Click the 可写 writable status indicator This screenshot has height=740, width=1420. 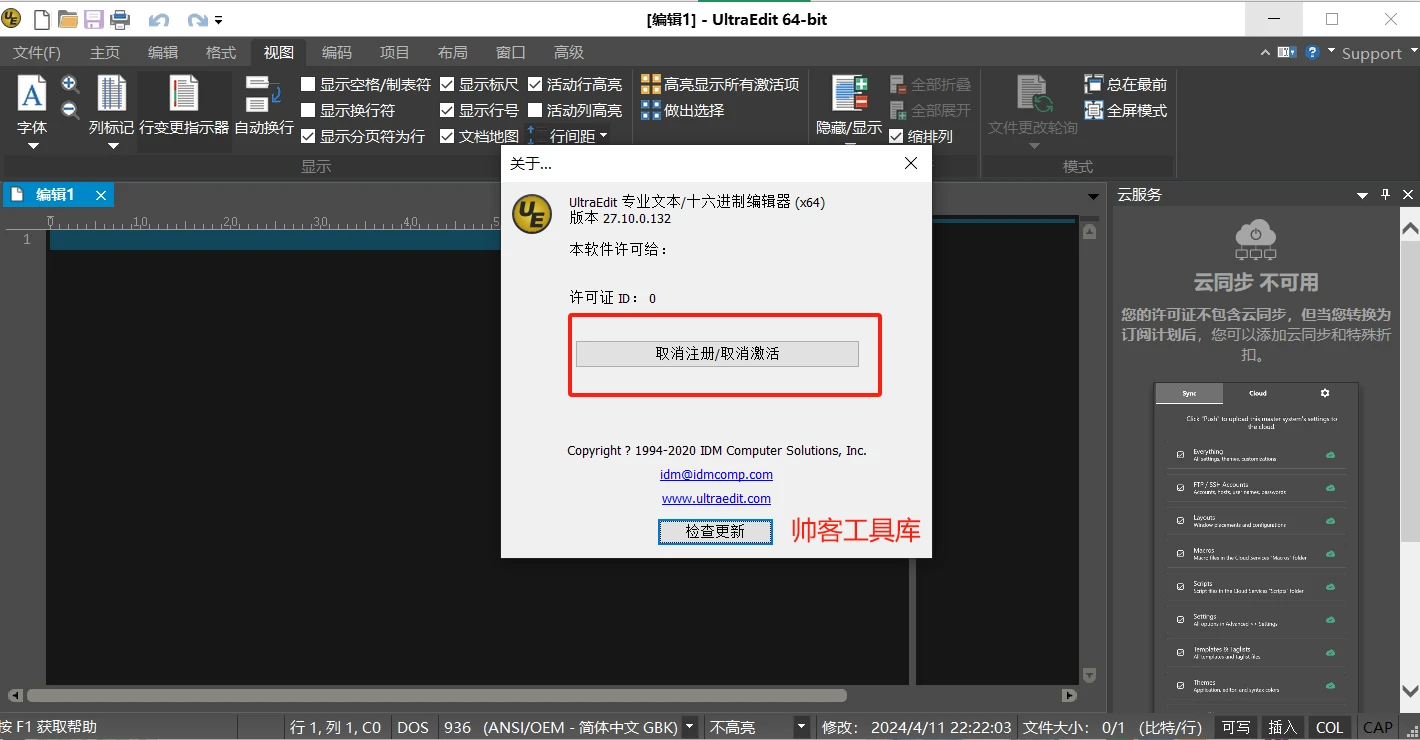click(x=1236, y=727)
